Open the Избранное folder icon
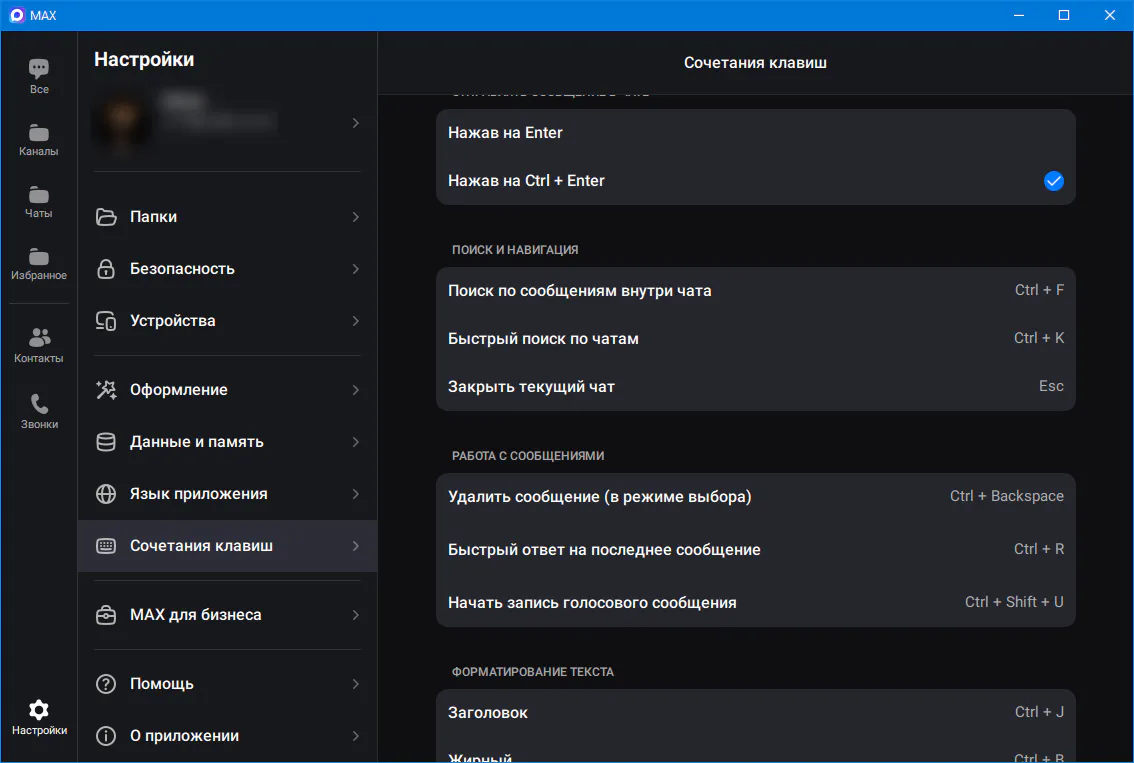The width and height of the screenshot is (1134, 763). coord(39,257)
